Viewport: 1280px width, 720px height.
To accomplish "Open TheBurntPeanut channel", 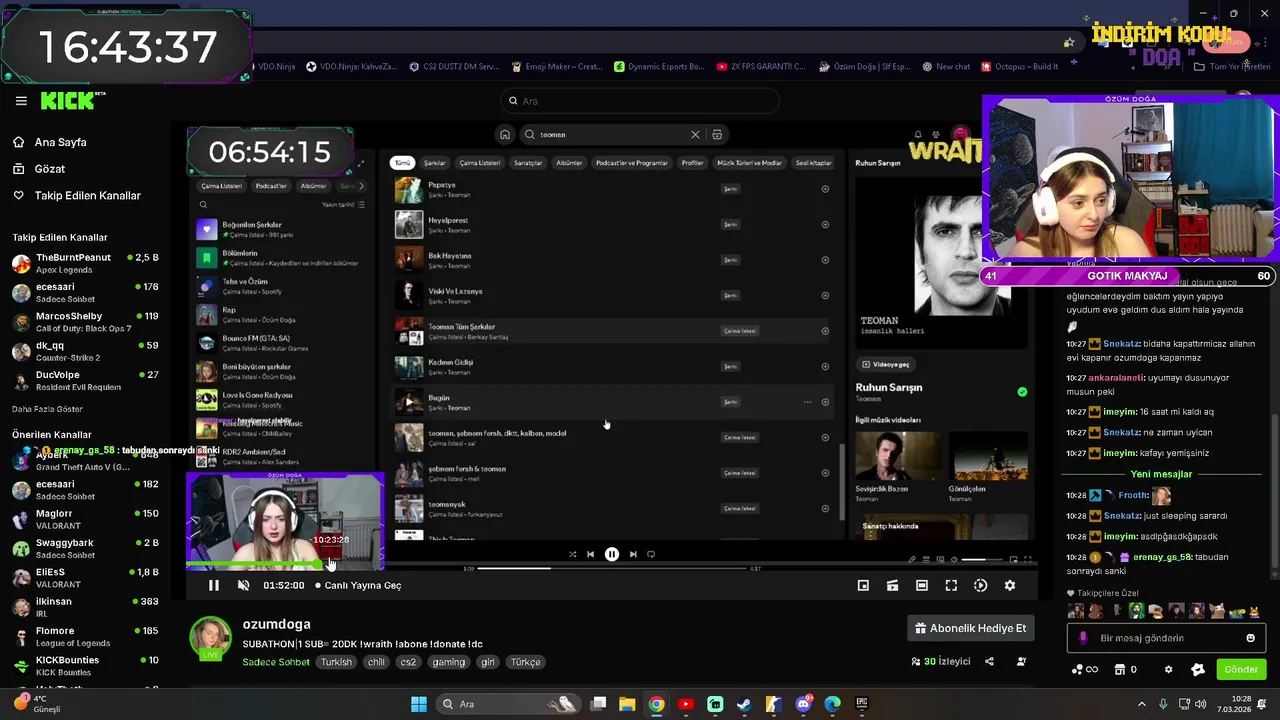I will 85,264.
